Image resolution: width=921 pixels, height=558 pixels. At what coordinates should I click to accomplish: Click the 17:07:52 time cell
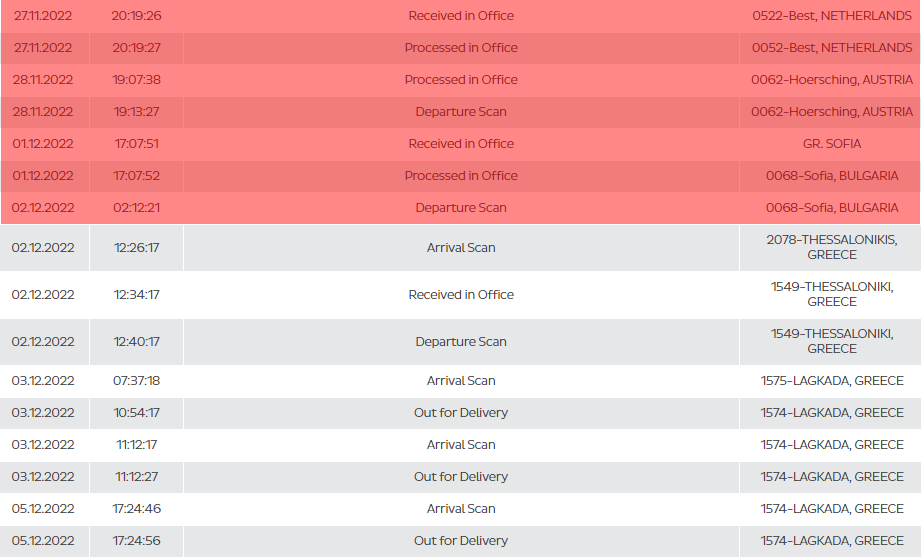136,176
